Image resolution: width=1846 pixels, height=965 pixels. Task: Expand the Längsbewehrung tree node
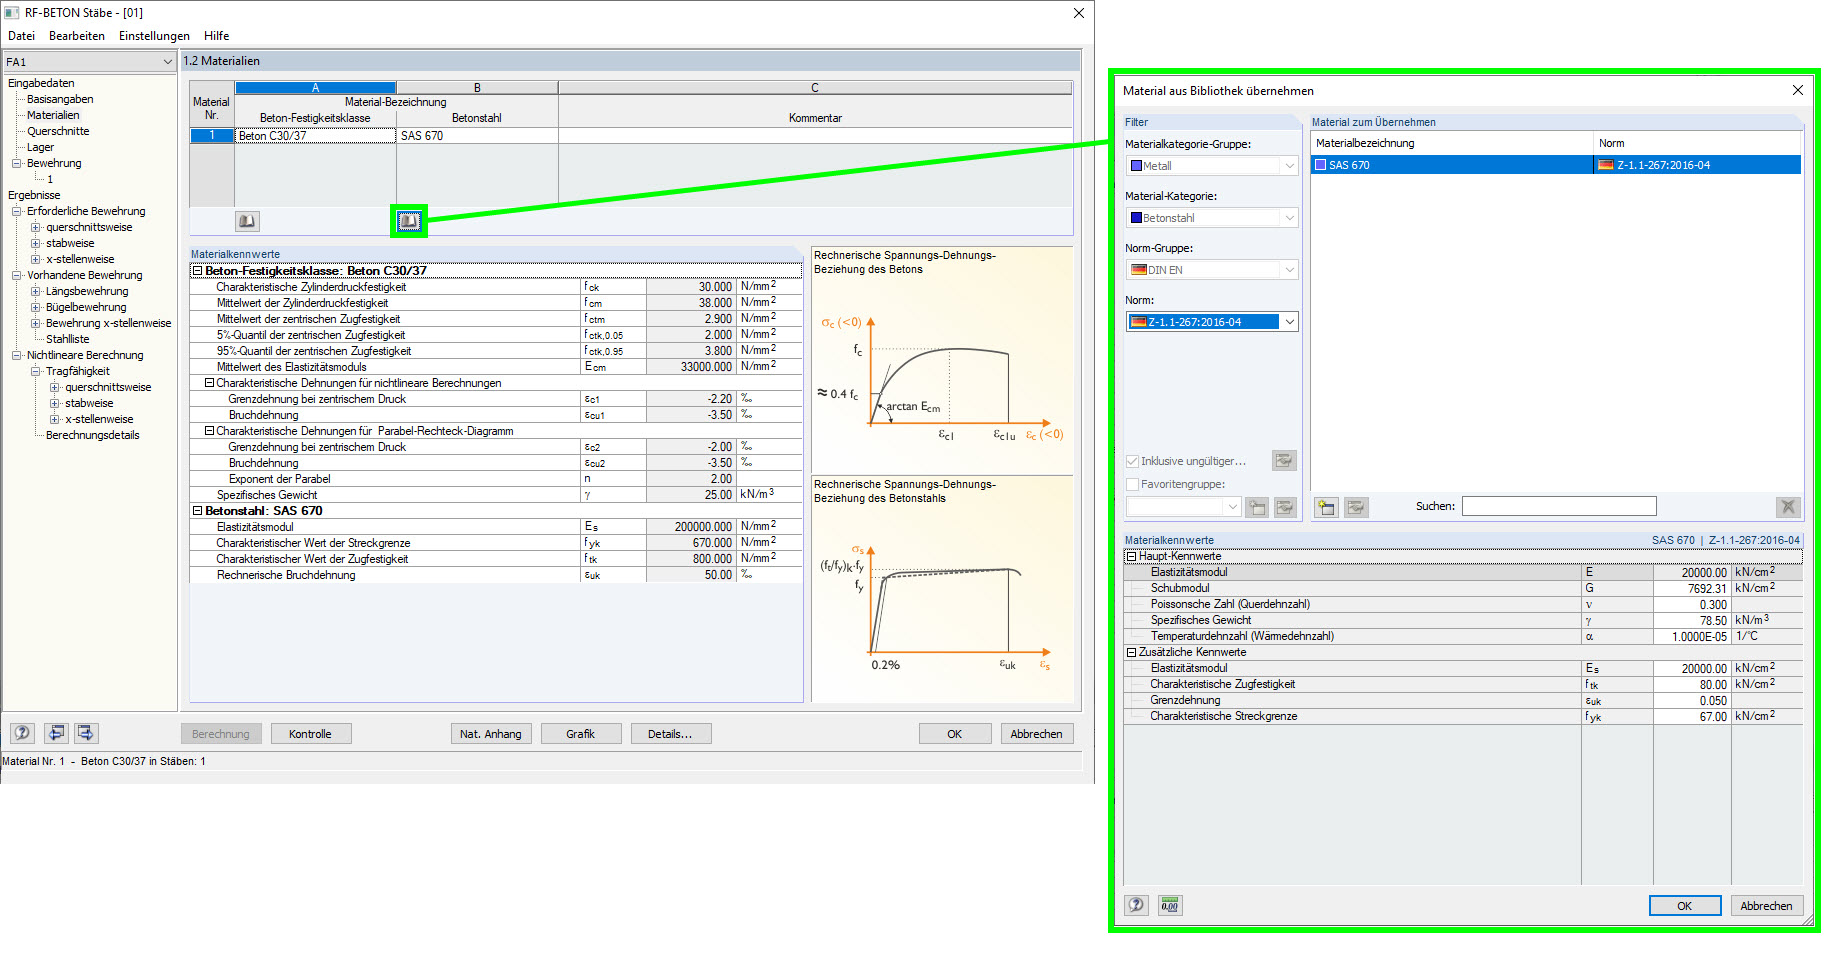[36, 291]
